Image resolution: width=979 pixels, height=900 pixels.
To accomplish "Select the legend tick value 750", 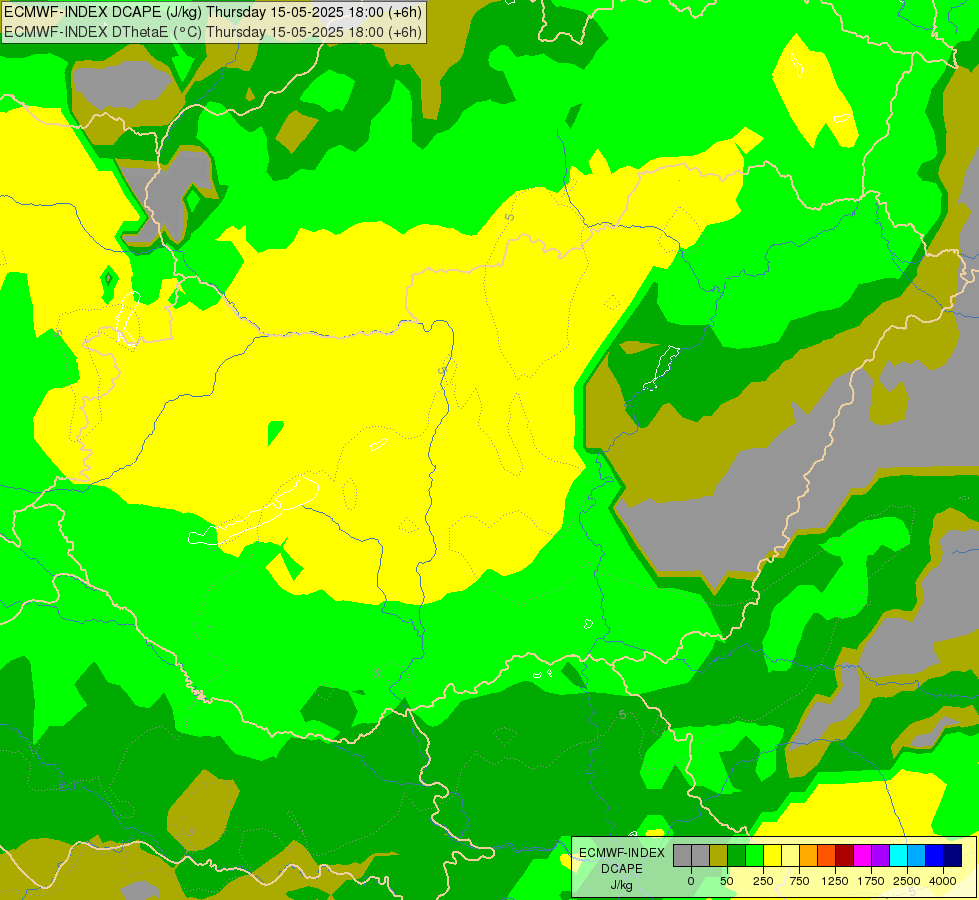I will pyautogui.click(x=799, y=881).
